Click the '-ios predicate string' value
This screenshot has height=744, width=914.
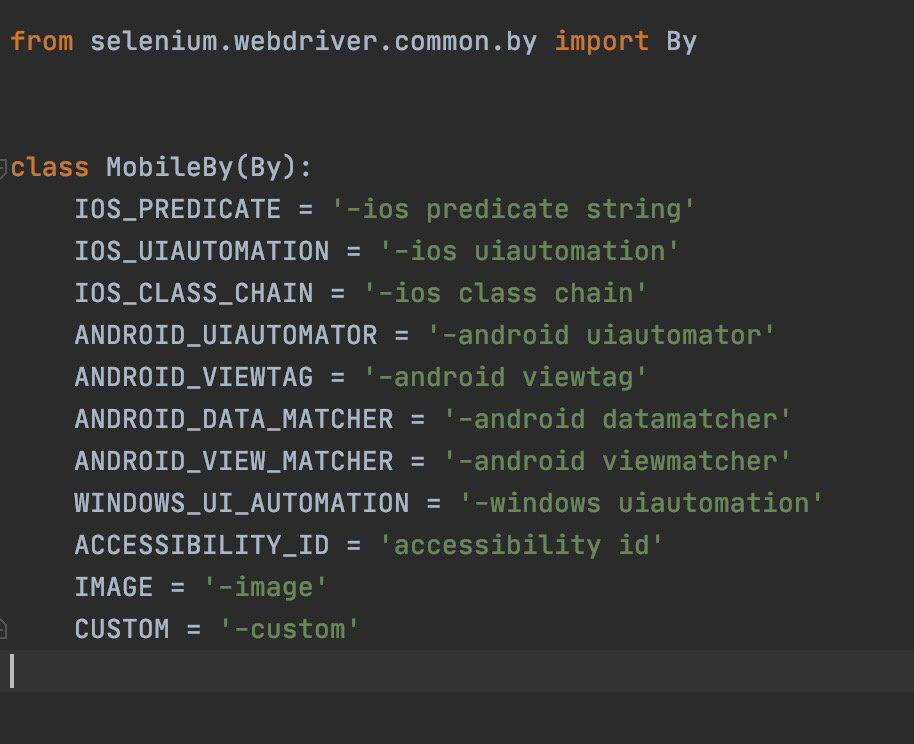click(513, 210)
